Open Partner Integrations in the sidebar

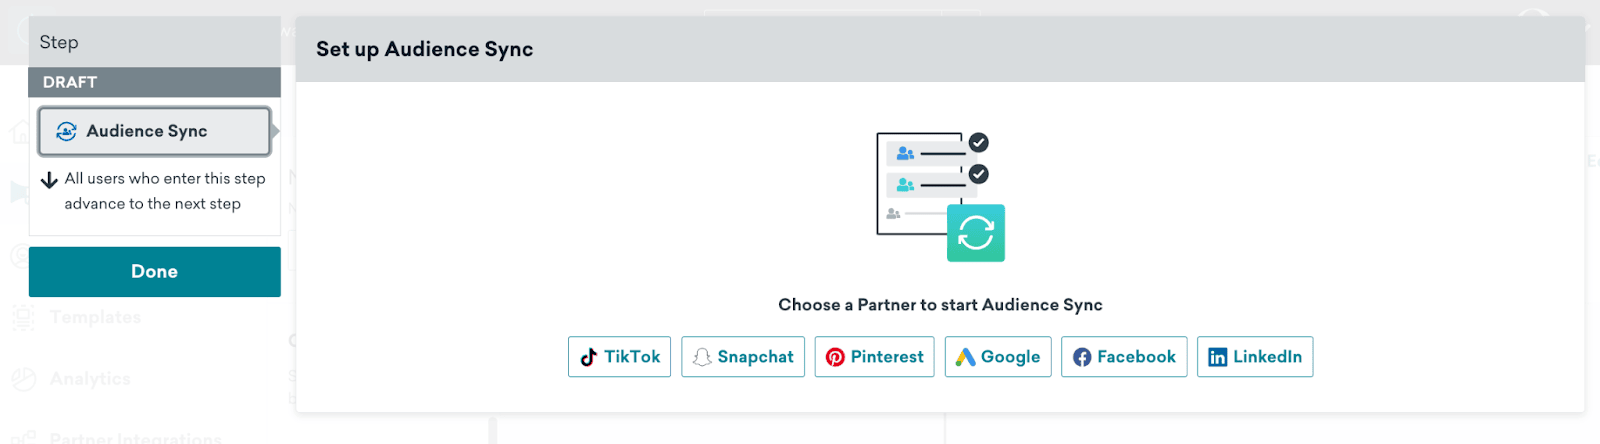pyautogui.click(x=135, y=438)
